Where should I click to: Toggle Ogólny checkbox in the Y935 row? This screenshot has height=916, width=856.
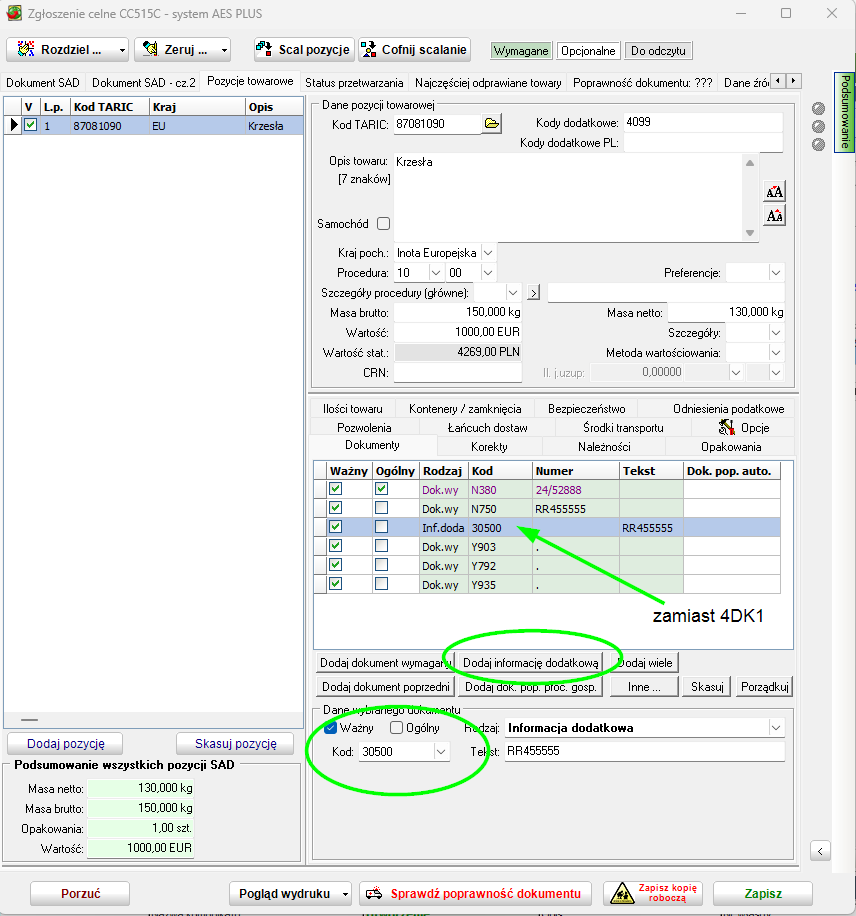click(x=382, y=584)
